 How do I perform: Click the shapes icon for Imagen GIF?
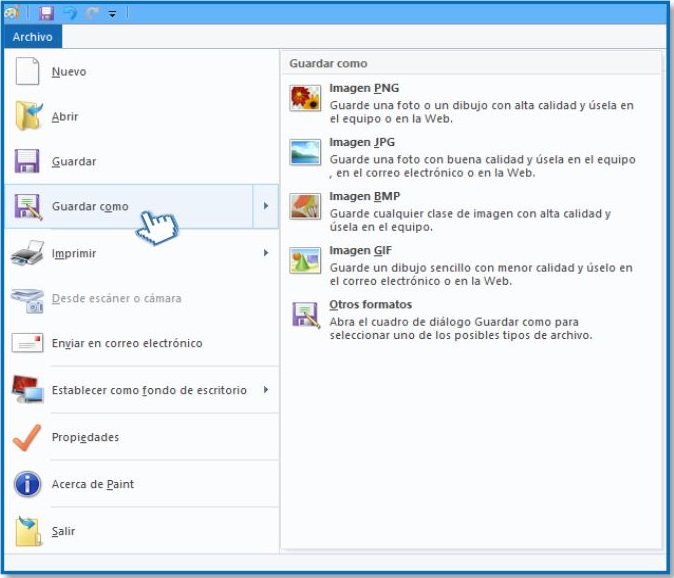point(305,260)
